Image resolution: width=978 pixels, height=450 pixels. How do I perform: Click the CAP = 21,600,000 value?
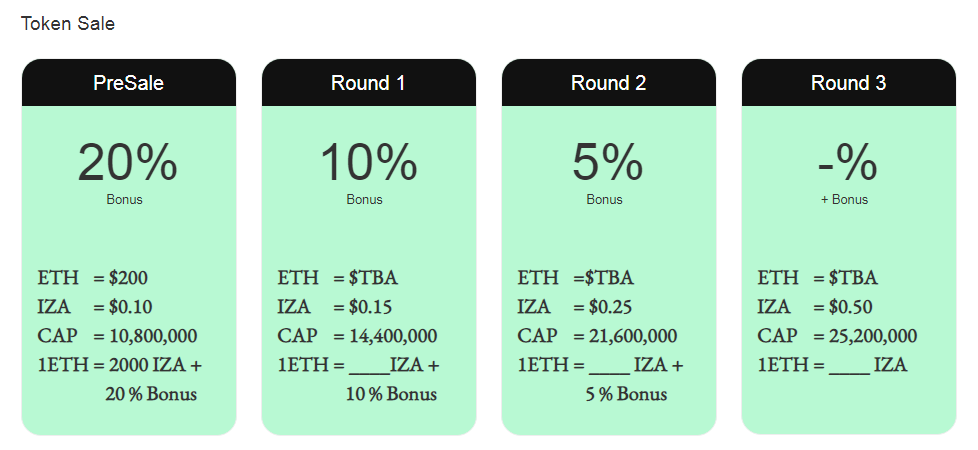pos(597,336)
